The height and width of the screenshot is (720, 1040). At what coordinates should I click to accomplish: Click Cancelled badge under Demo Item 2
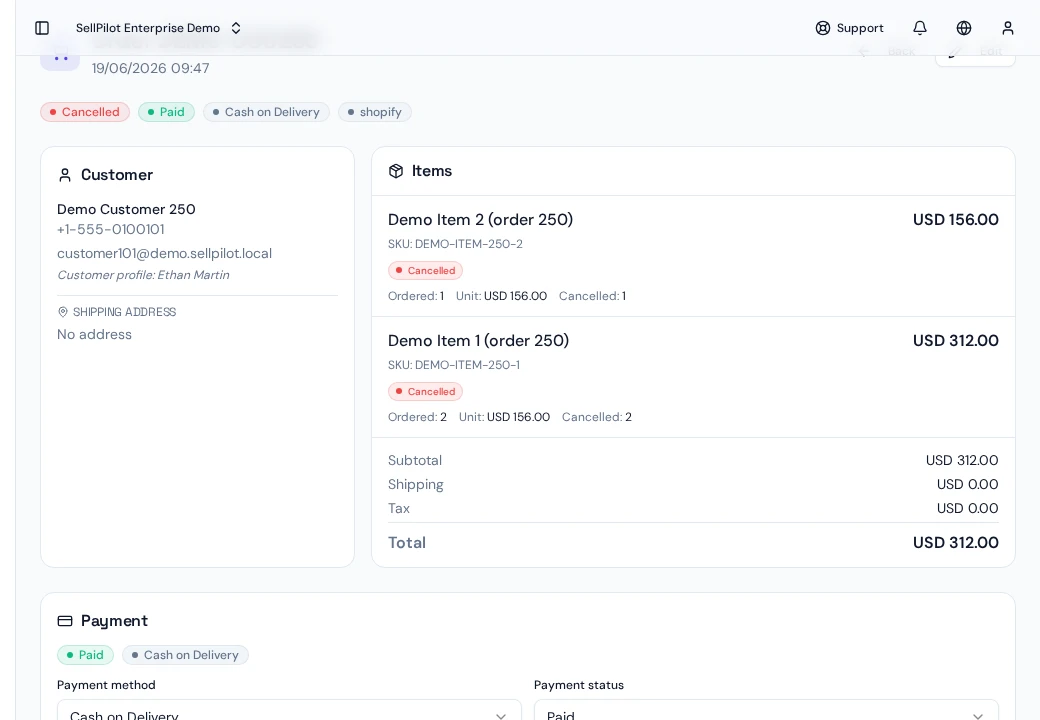pyautogui.click(x=425, y=270)
